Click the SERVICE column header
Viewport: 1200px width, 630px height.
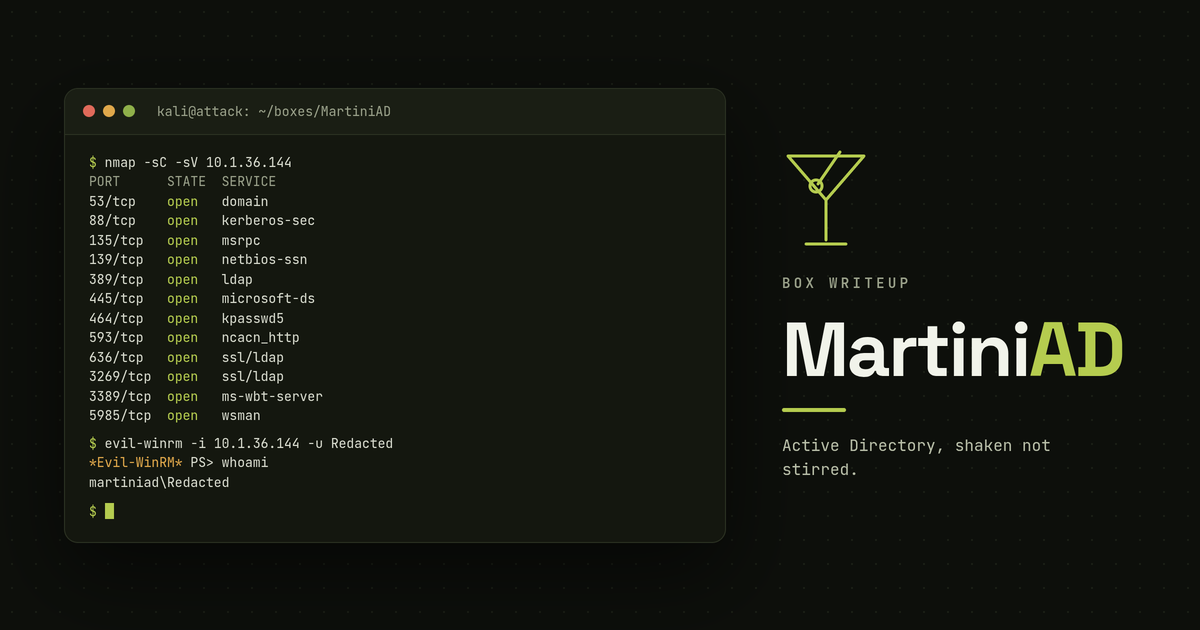pyautogui.click(x=249, y=182)
